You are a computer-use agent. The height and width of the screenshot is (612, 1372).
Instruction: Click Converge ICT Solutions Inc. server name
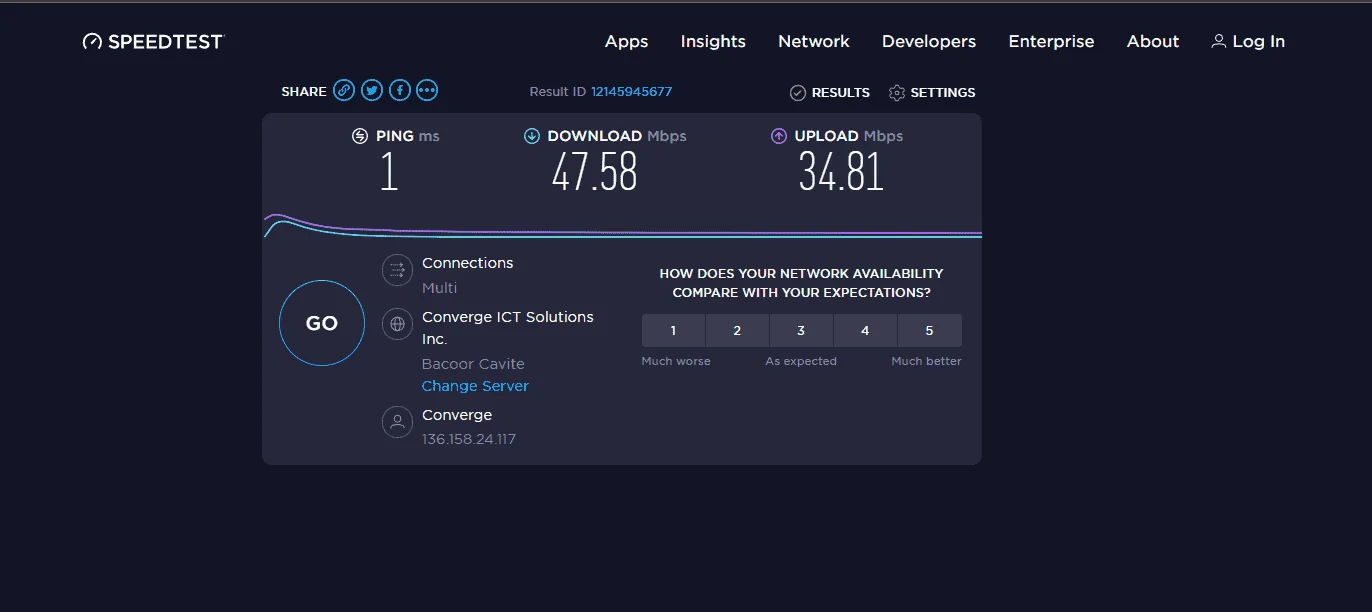tap(508, 328)
